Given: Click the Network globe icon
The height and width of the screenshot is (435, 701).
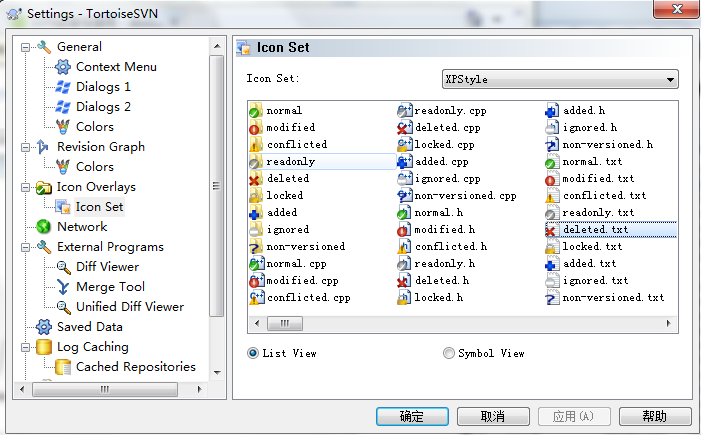Looking at the screenshot, I should pos(44,227).
